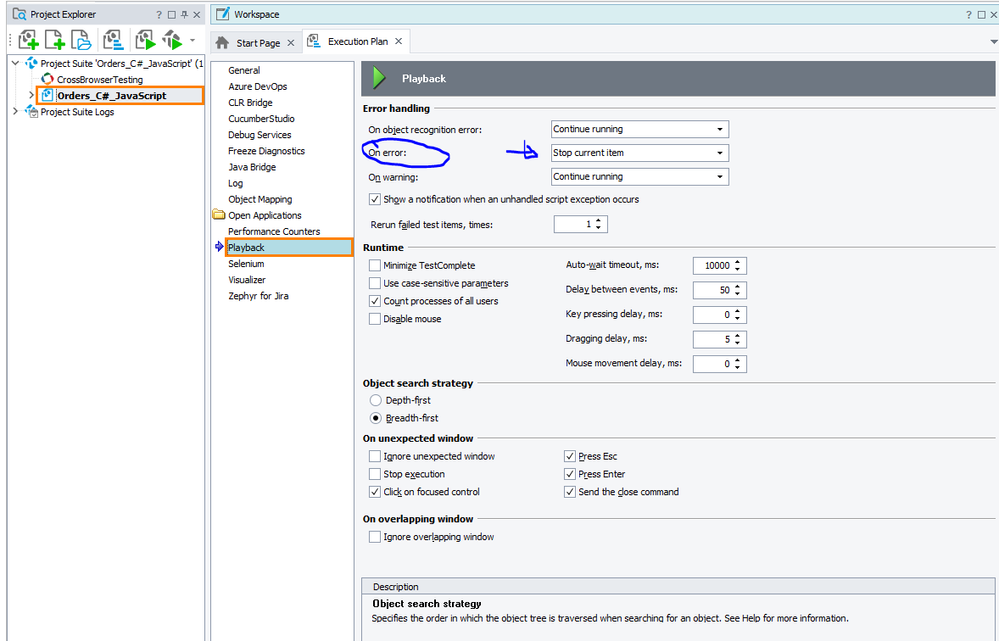
Task: Open the On object recognition error dropdown
Action: click(x=639, y=129)
